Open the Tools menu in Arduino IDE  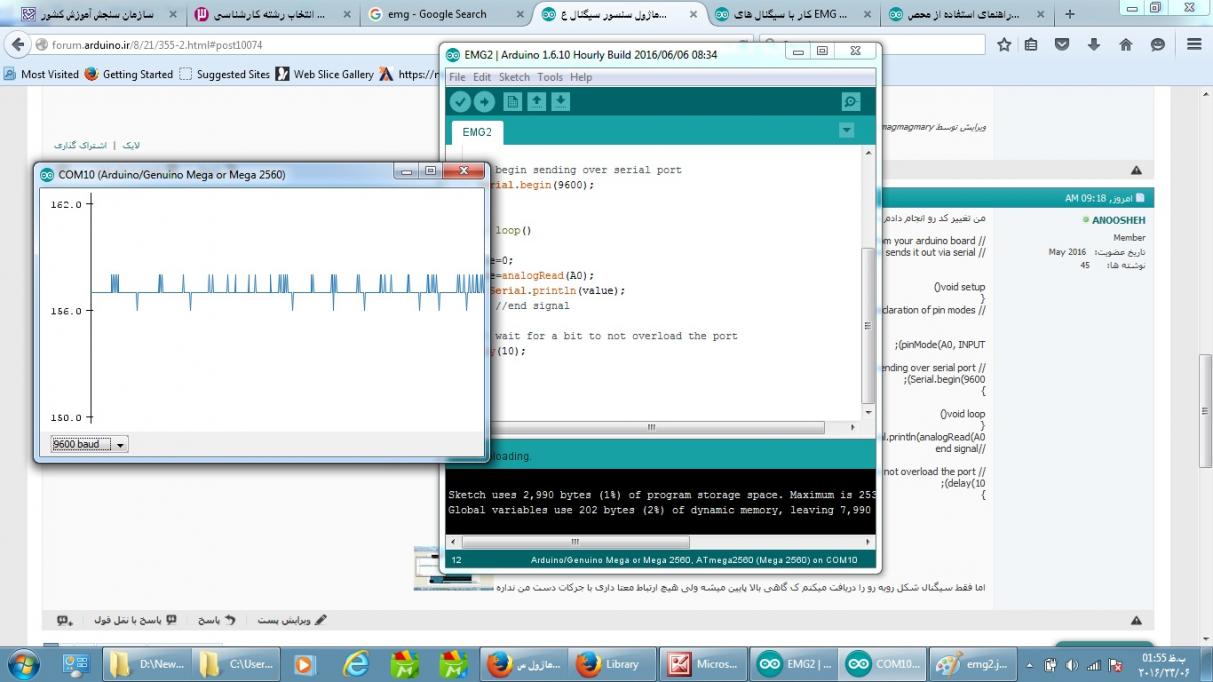[x=550, y=77]
